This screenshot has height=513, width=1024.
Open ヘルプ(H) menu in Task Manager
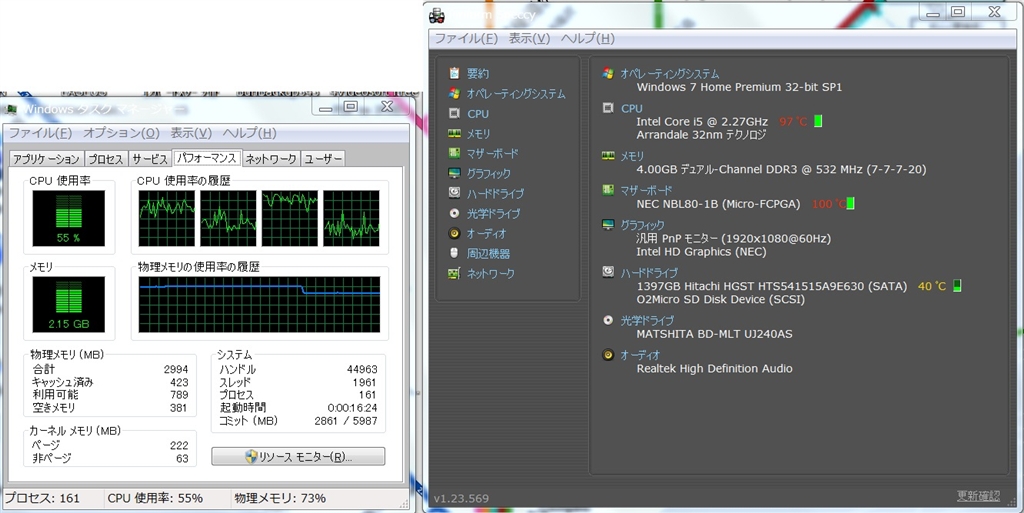(x=249, y=133)
